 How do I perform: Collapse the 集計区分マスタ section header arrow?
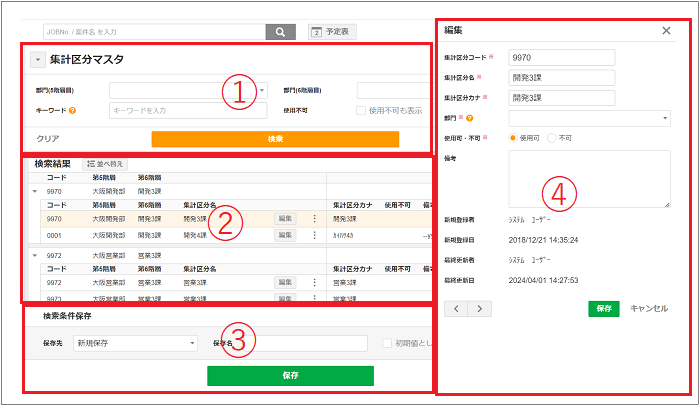37,60
